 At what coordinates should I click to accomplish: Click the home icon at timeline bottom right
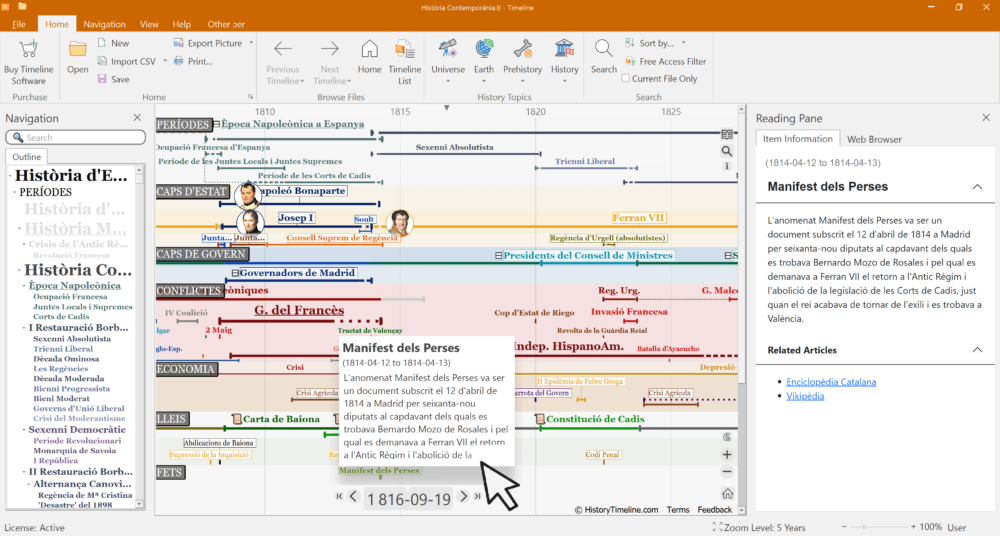click(727, 494)
